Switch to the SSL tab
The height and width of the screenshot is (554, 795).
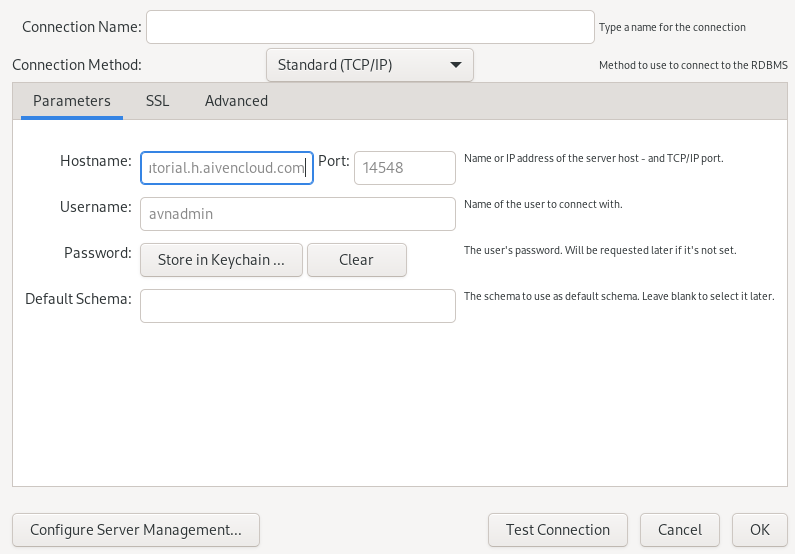pyautogui.click(x=157, y=101)
